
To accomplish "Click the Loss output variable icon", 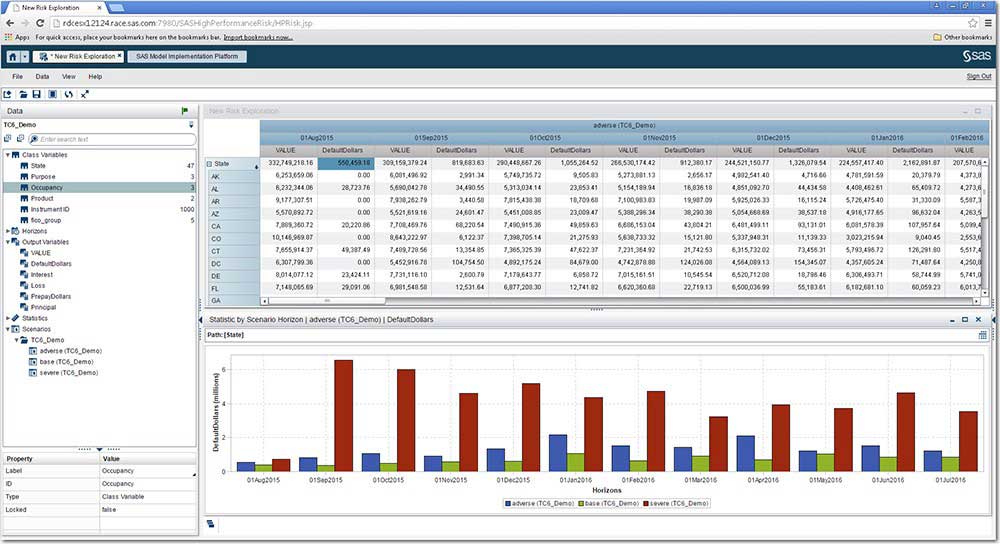I will coord(24,286).
